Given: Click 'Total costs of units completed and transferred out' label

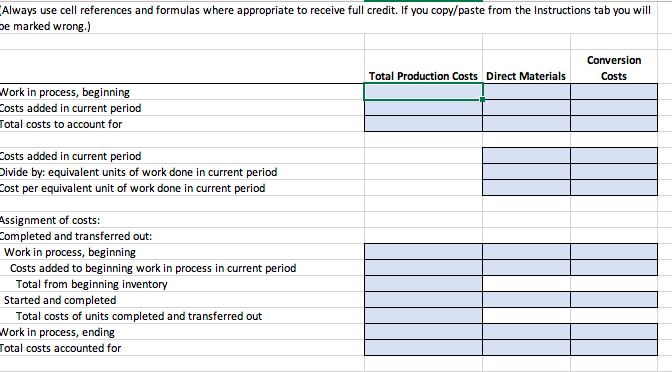Looking at the screenshot, I should click(139, 316).
